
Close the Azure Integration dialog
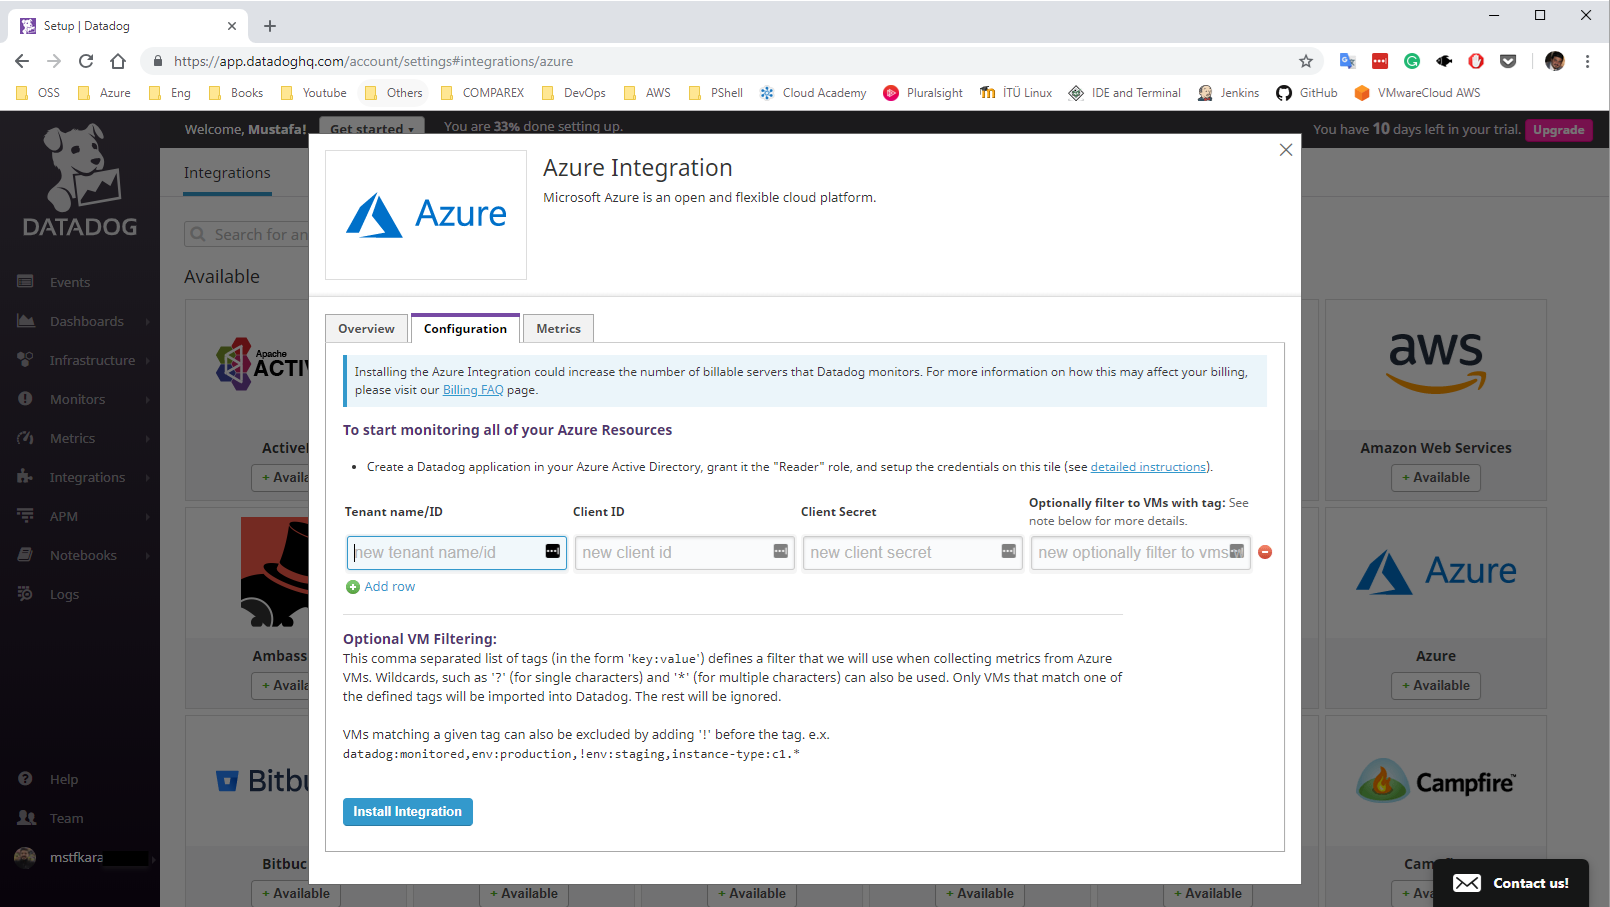click(x=1286, y=150)
